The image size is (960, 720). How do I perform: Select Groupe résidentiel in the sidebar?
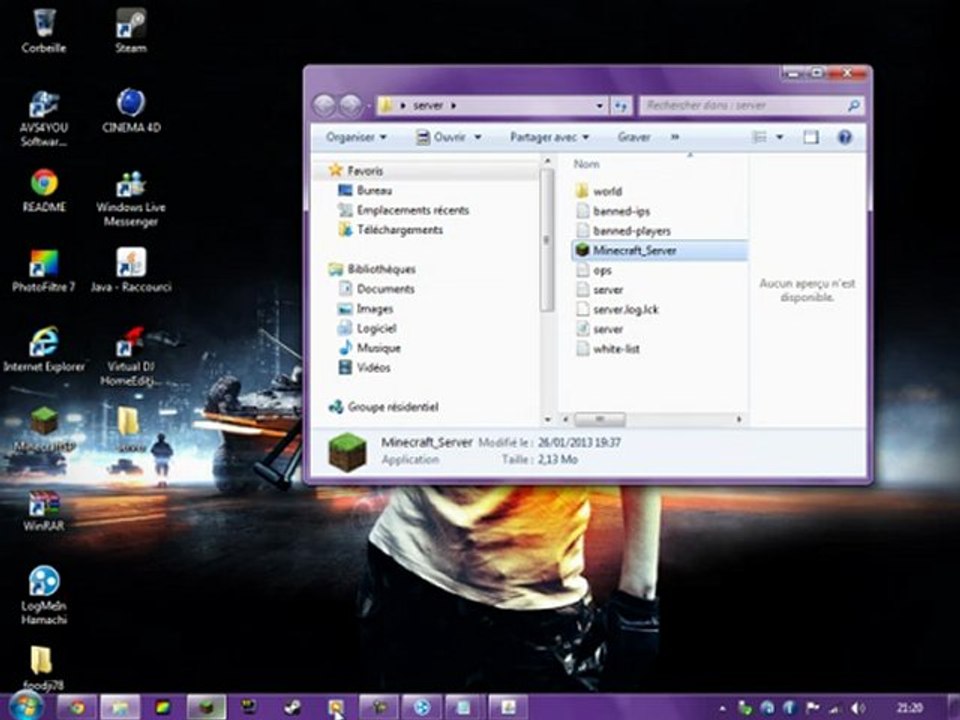pos(384,407)
